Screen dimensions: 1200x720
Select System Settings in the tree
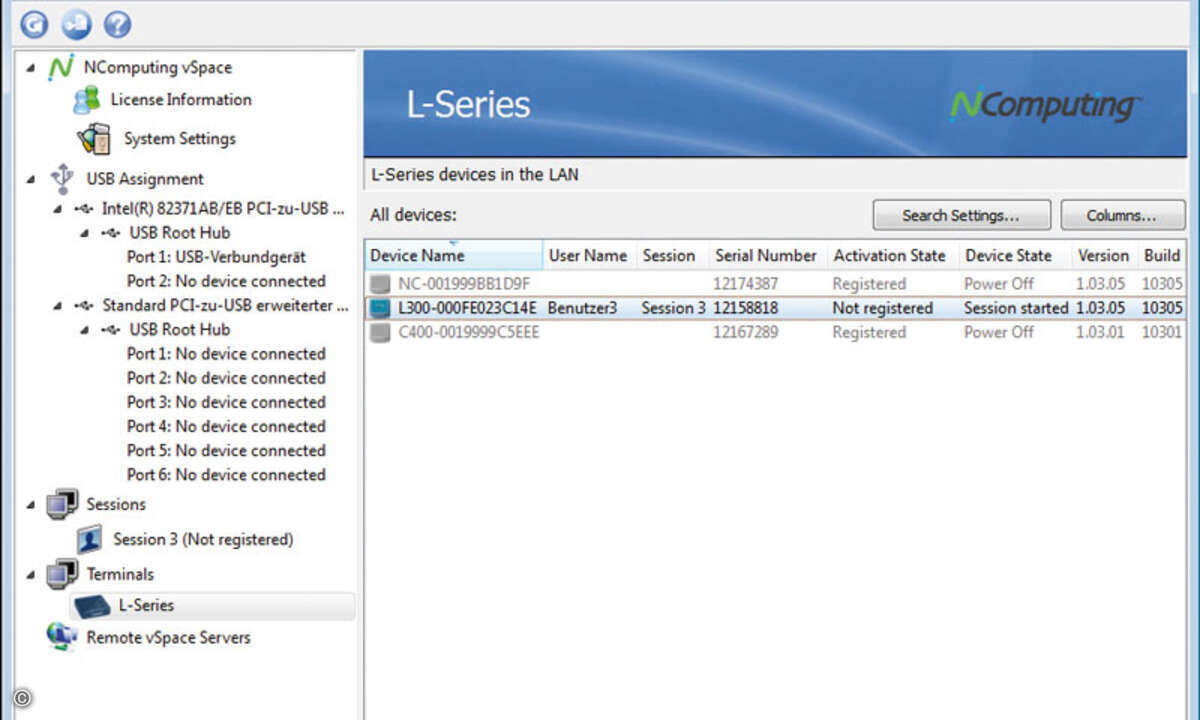pos(180,139)
